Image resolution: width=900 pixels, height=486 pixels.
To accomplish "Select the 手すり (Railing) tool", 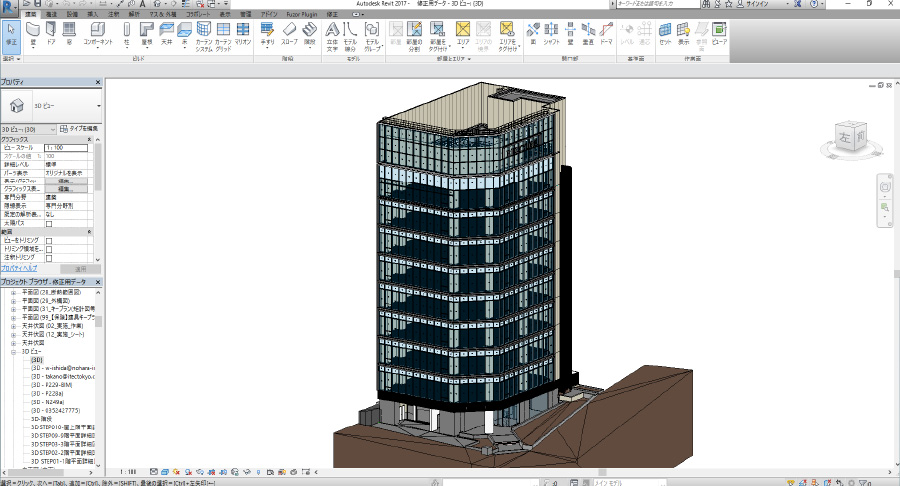I will point(267,34).
